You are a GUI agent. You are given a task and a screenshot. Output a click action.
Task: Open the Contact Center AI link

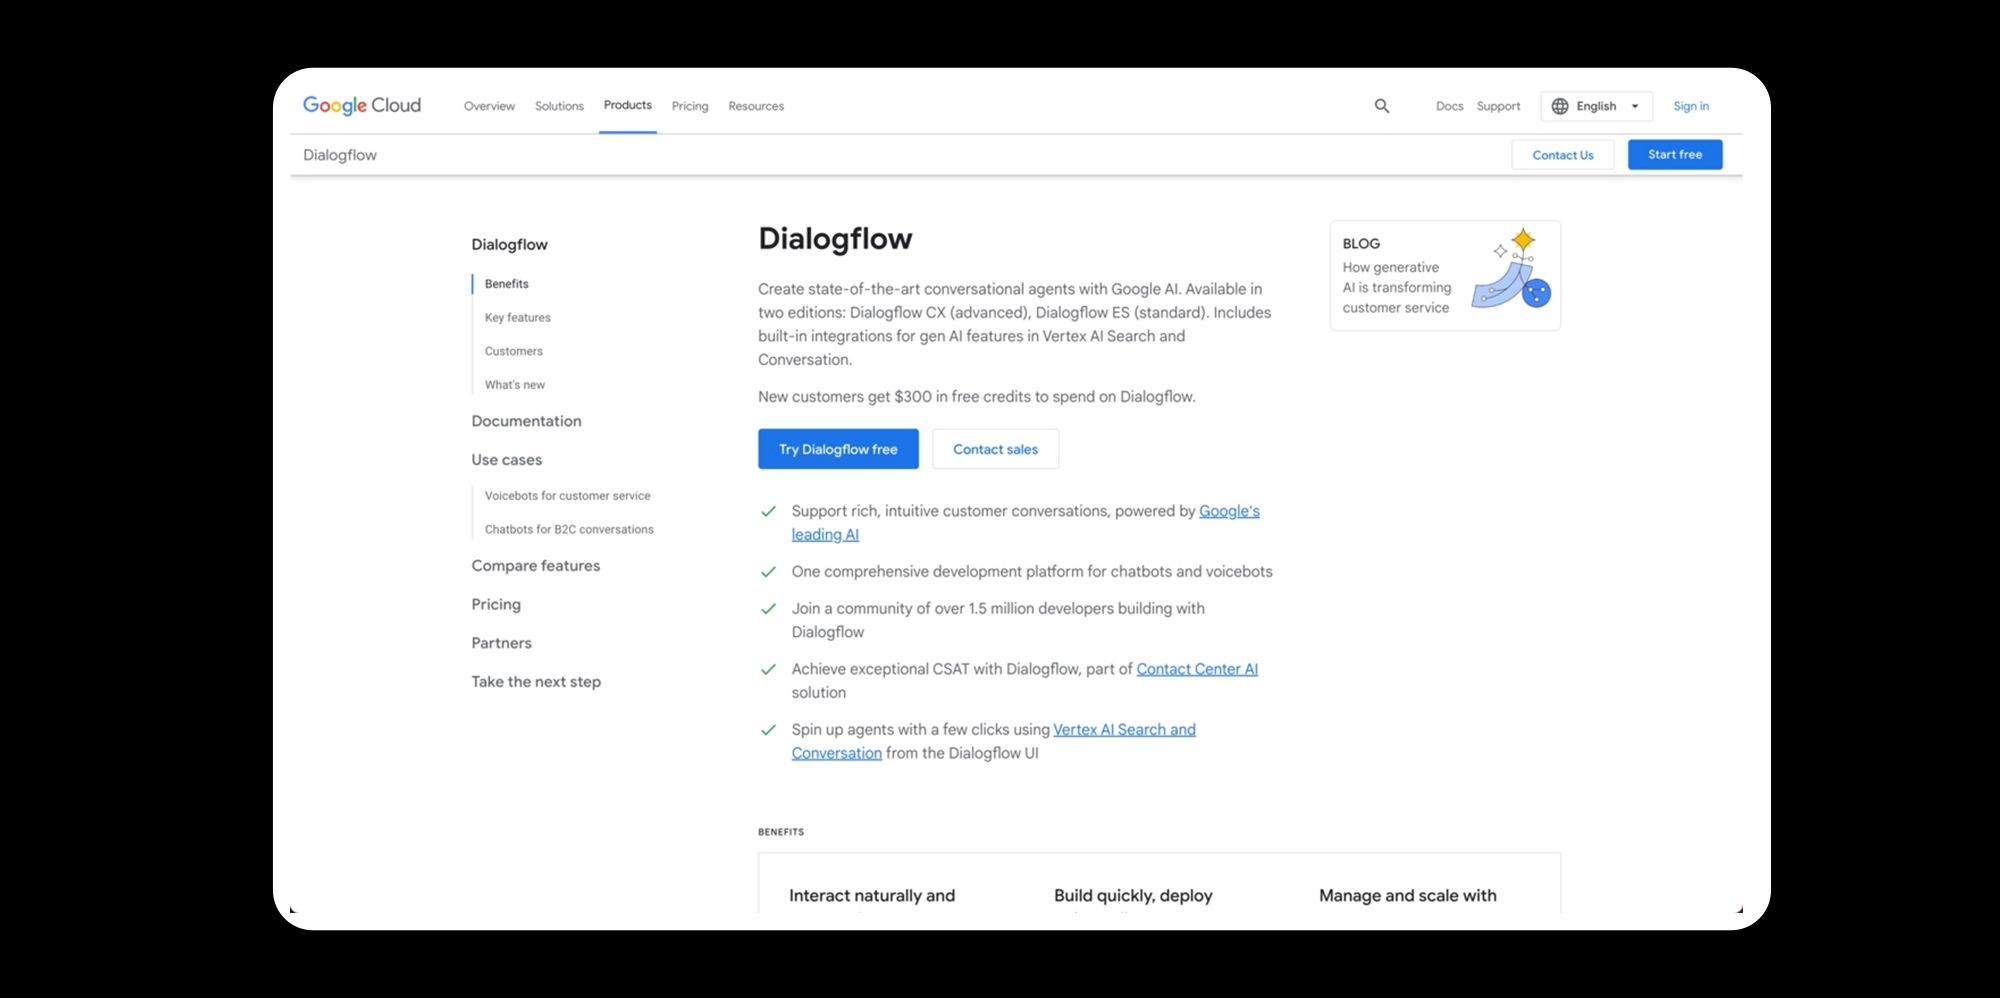pyautogui.click(x=1197, y=669)
